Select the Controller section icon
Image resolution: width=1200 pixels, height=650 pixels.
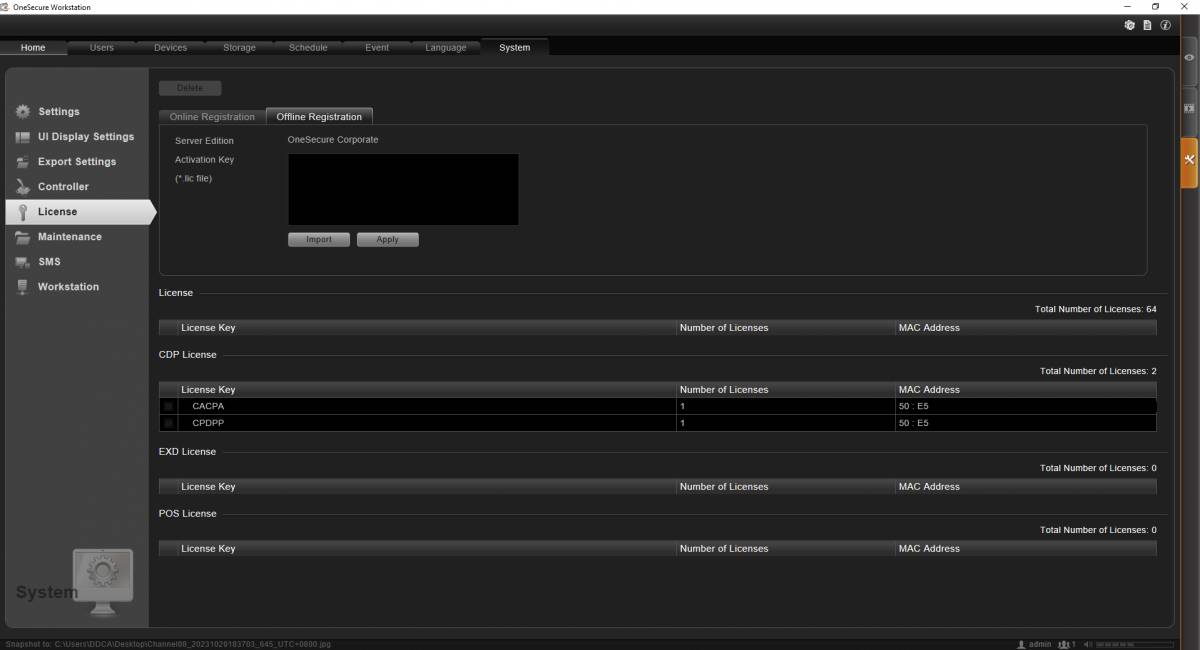coord(22,186)
